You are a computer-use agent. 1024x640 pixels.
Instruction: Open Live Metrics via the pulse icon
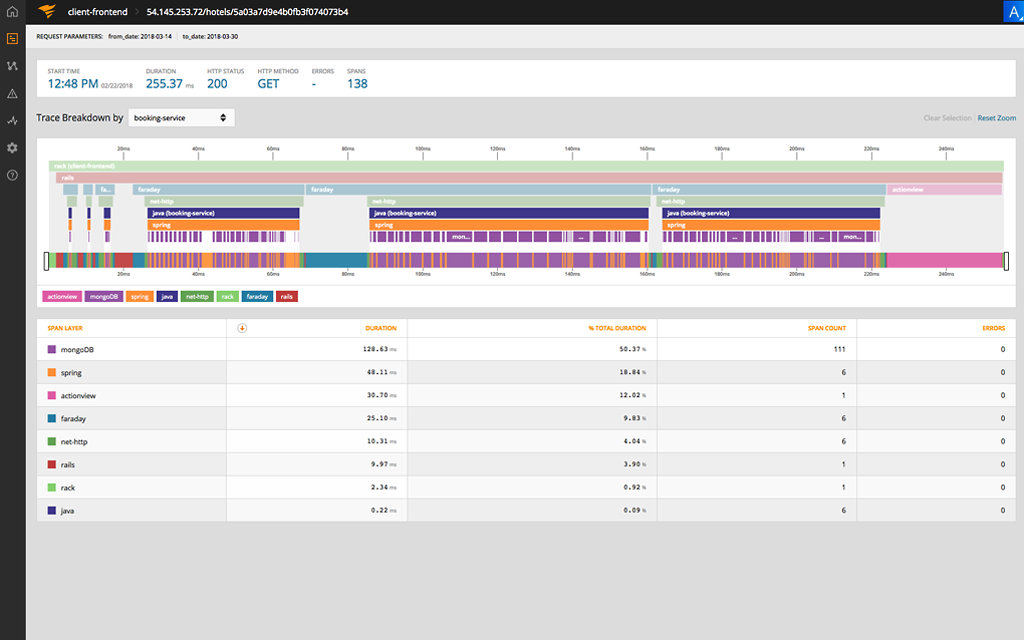(x=11, y=119)
